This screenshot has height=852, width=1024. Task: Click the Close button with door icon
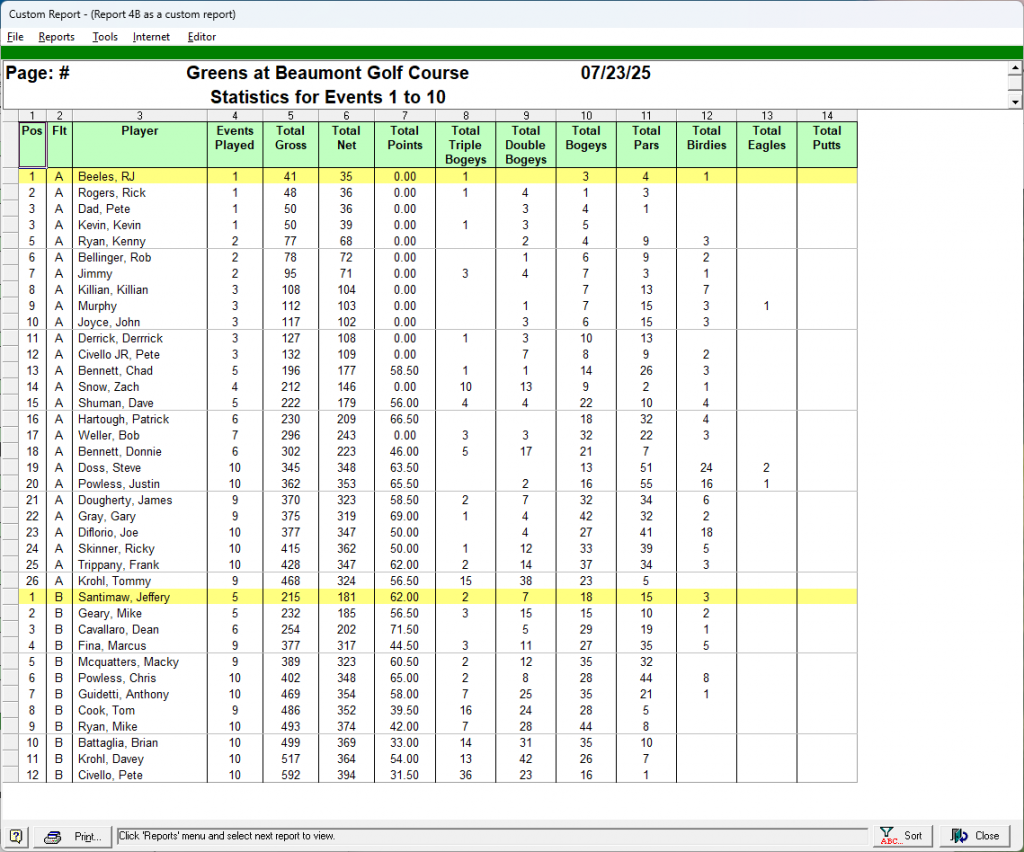coord(975,836)
